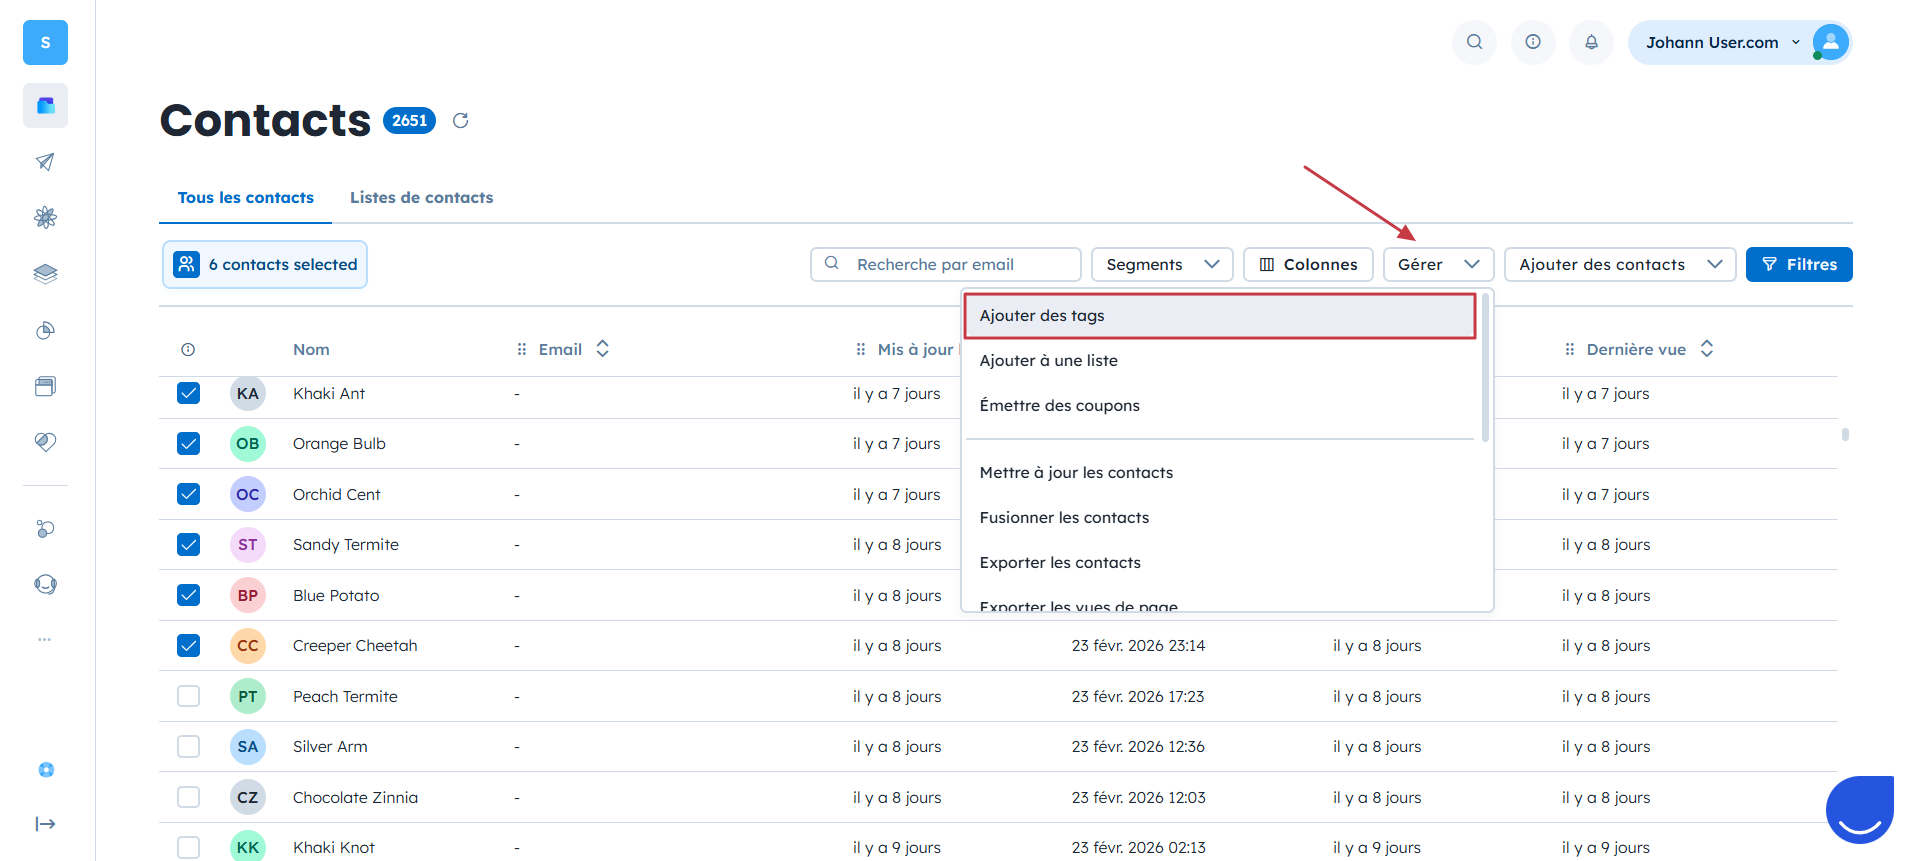Image resolution: width=1913 pixels, height=861 pixels.
Task: Click the info icon in table header
Action: (x=188, y=350)
